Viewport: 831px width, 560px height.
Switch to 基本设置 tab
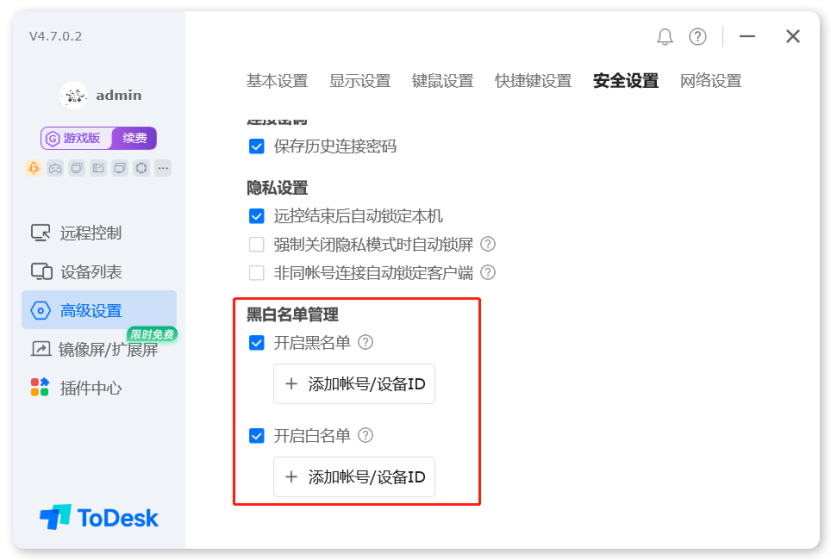pyautogui.click(x=277, y=81)
